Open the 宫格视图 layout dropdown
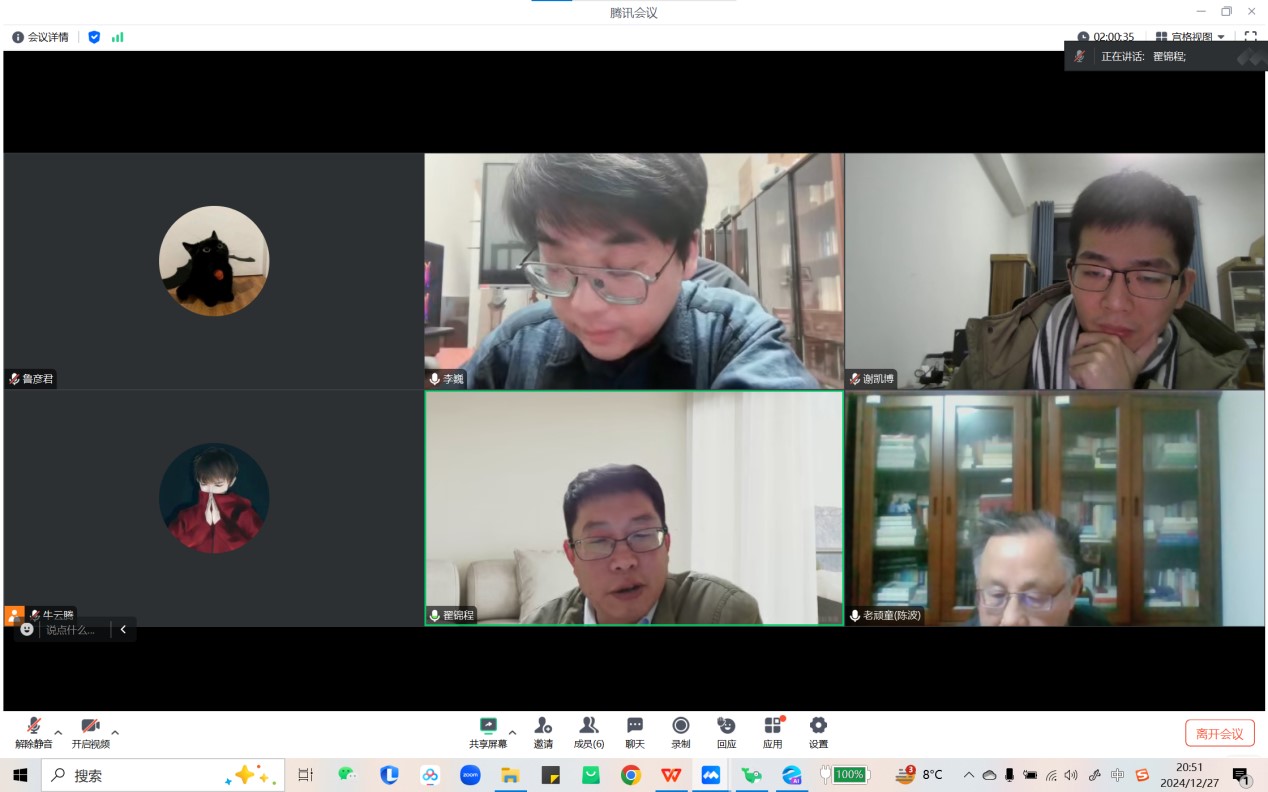This screenshot has width=1268, height=792. tap(1190, 37)
